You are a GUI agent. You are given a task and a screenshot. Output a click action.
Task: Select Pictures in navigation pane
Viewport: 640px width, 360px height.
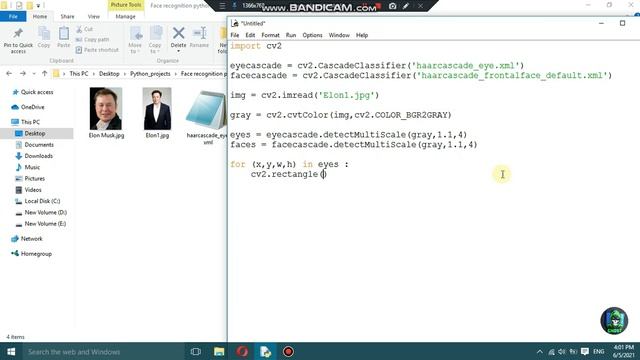click(x=34, y=178)
